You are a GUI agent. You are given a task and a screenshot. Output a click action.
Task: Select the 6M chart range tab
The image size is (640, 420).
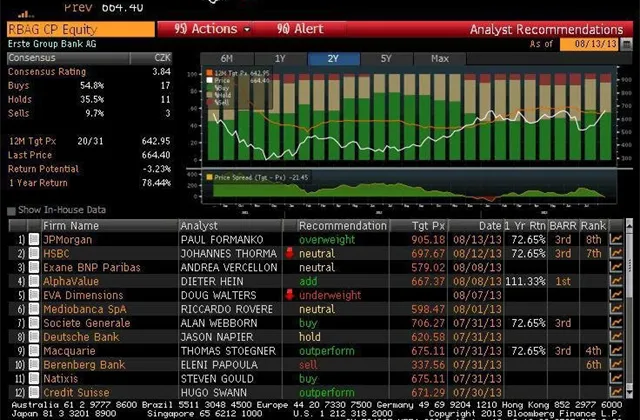[x=227, y=59]
